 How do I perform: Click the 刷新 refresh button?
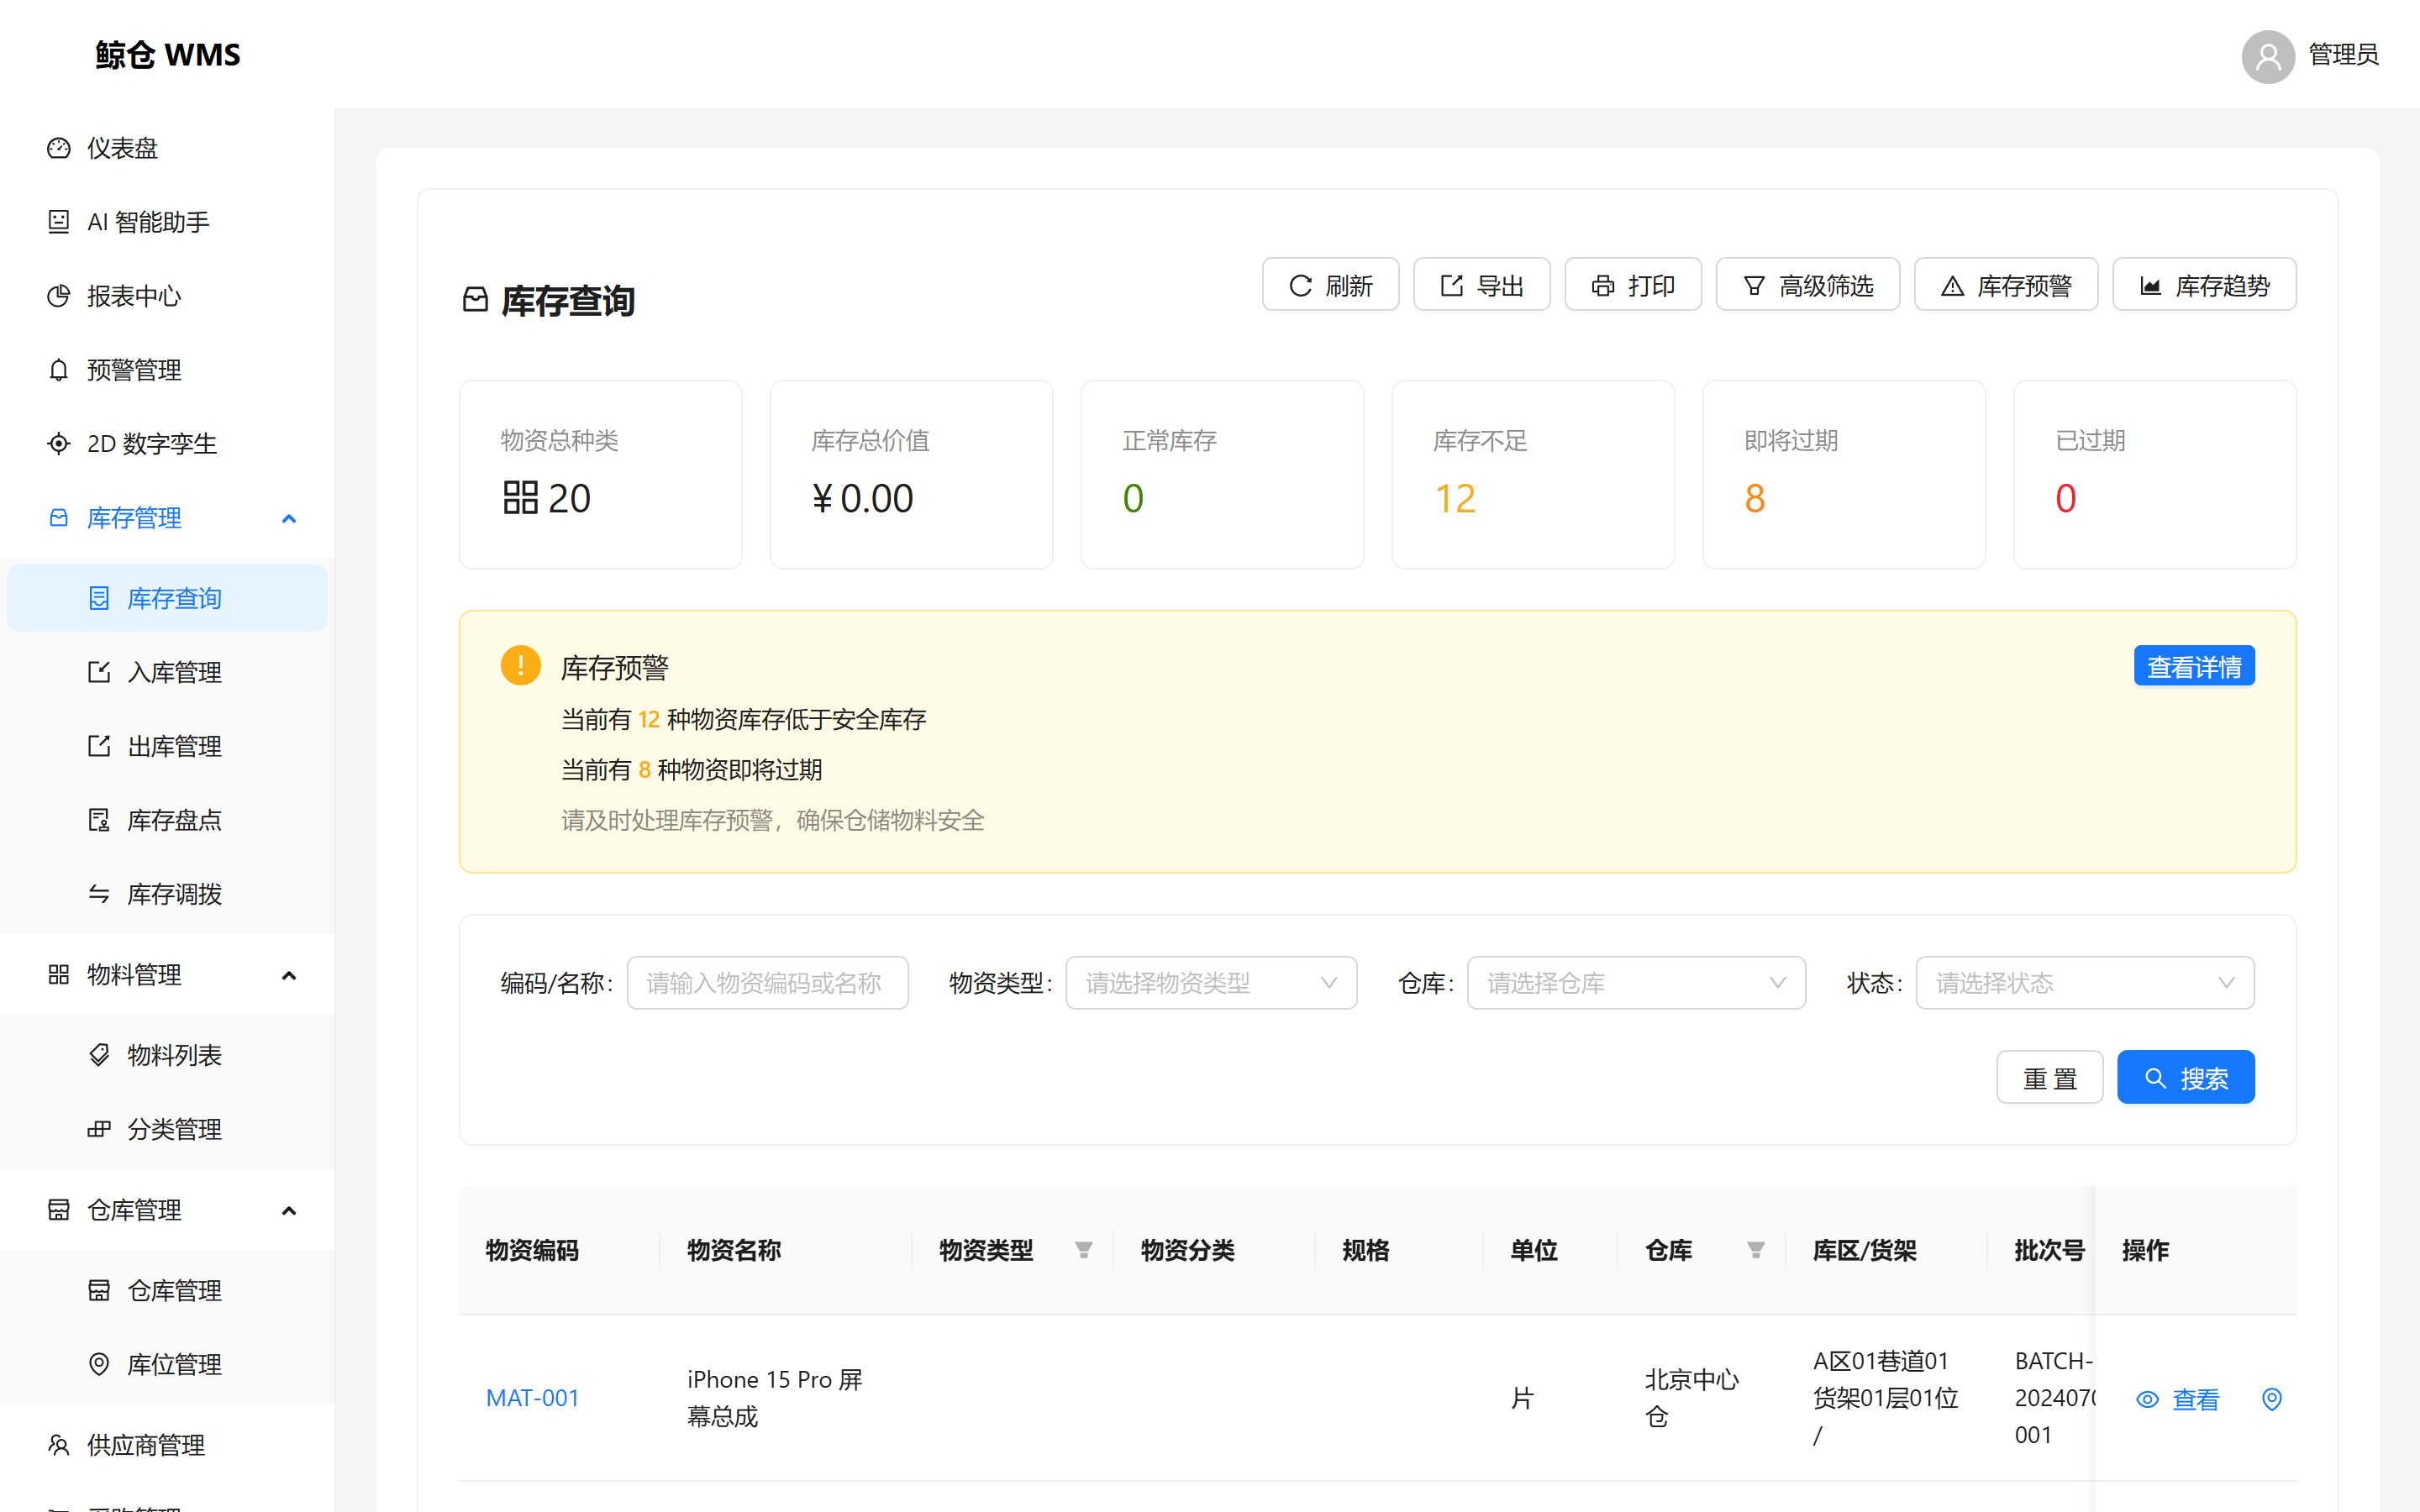coord(1330,285)
